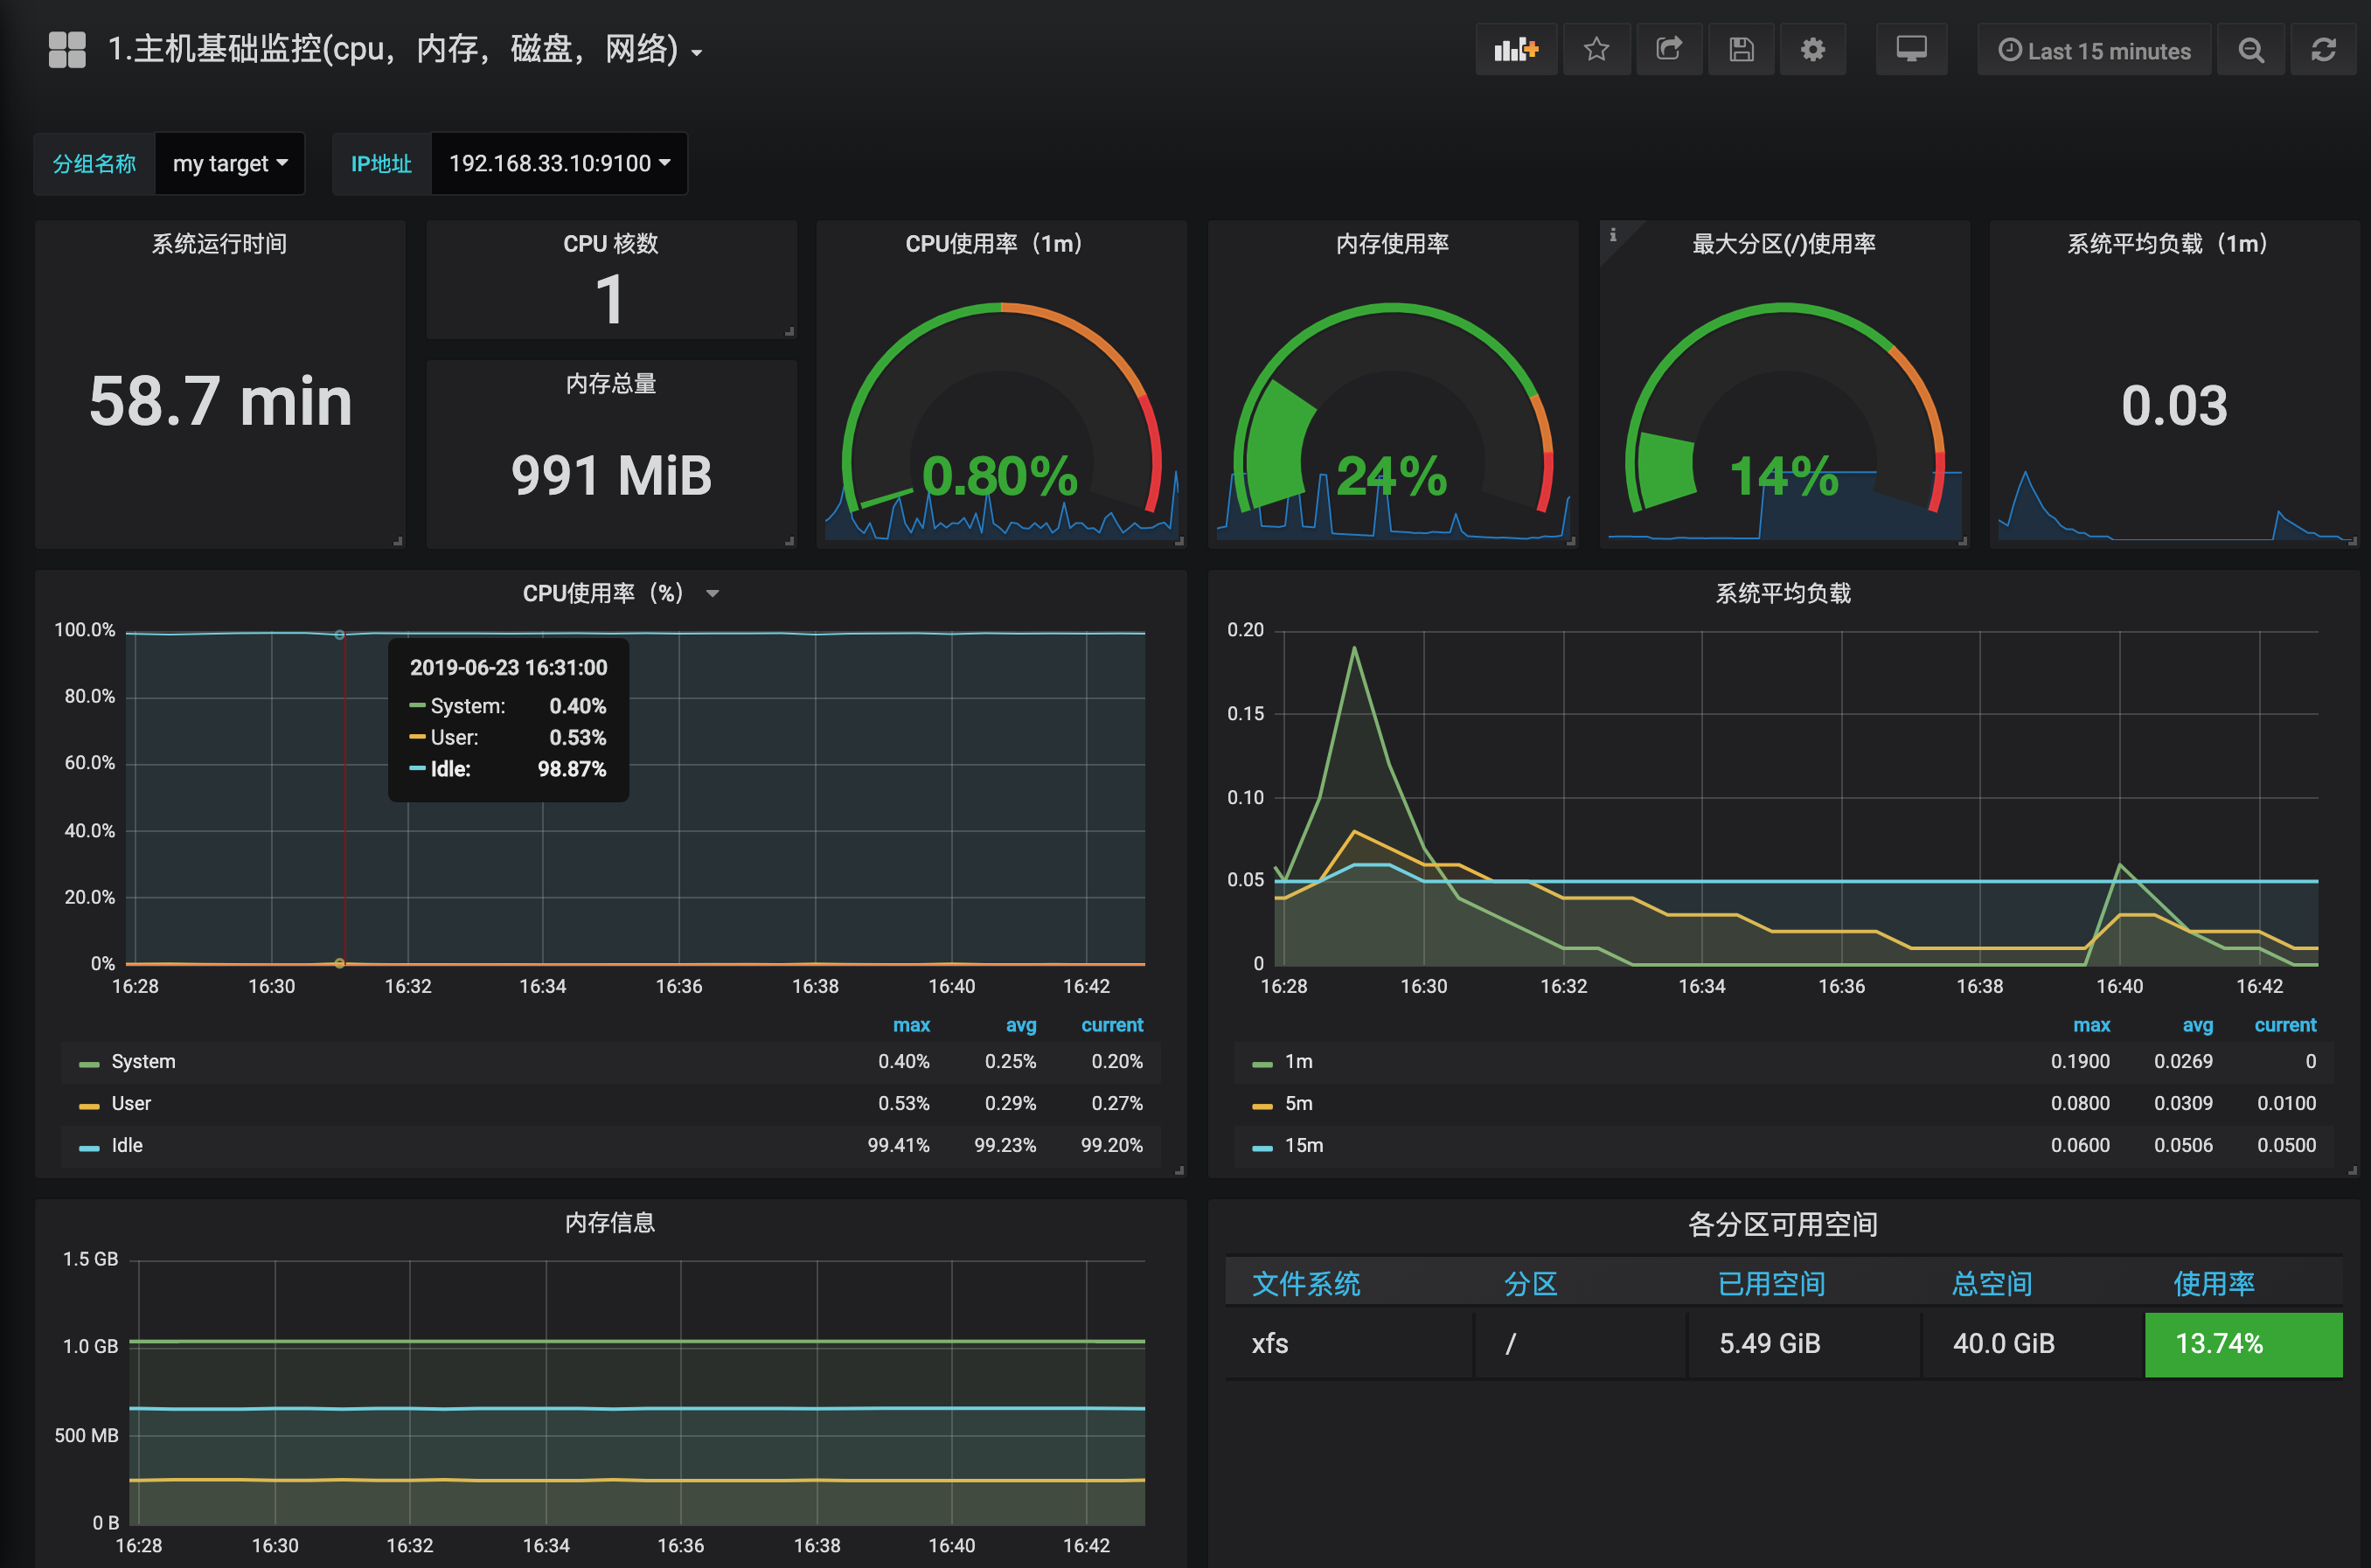Open the CPU 核数 panel title
This screenshot has width=2371, height=1568.
click(611, 244)
